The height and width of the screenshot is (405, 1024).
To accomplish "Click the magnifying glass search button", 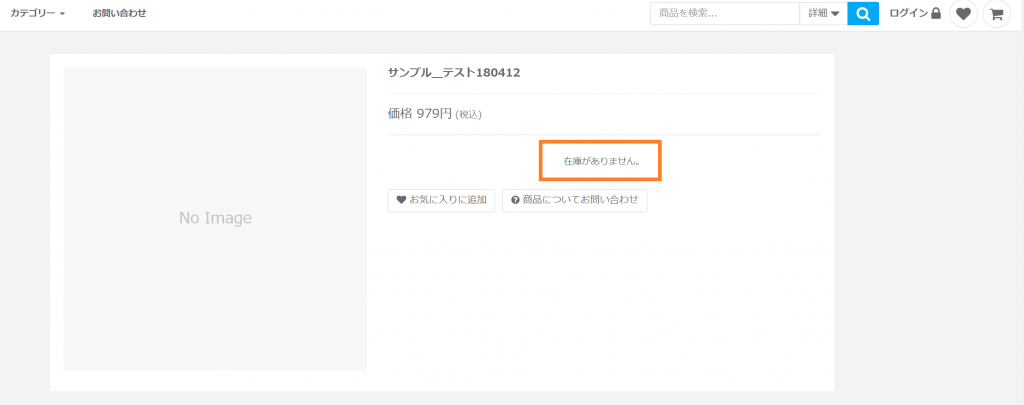I will pos(862,14).
